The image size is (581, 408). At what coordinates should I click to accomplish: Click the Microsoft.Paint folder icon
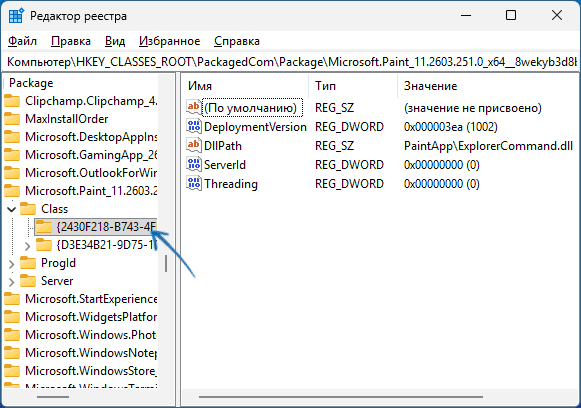12,191
